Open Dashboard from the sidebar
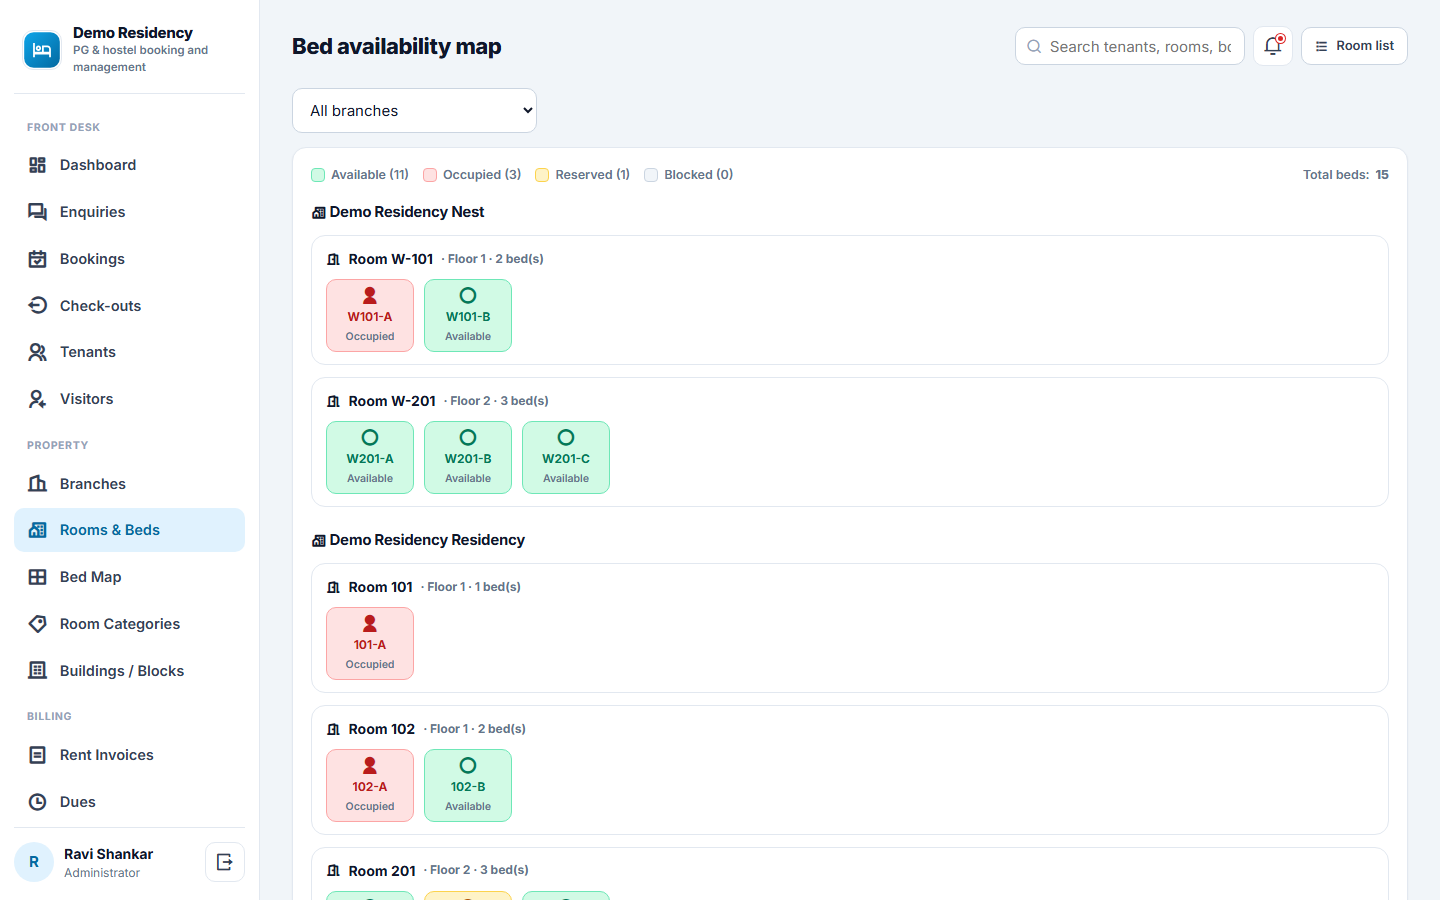This screenshot has width=1440, height=900. click(129, 165)
